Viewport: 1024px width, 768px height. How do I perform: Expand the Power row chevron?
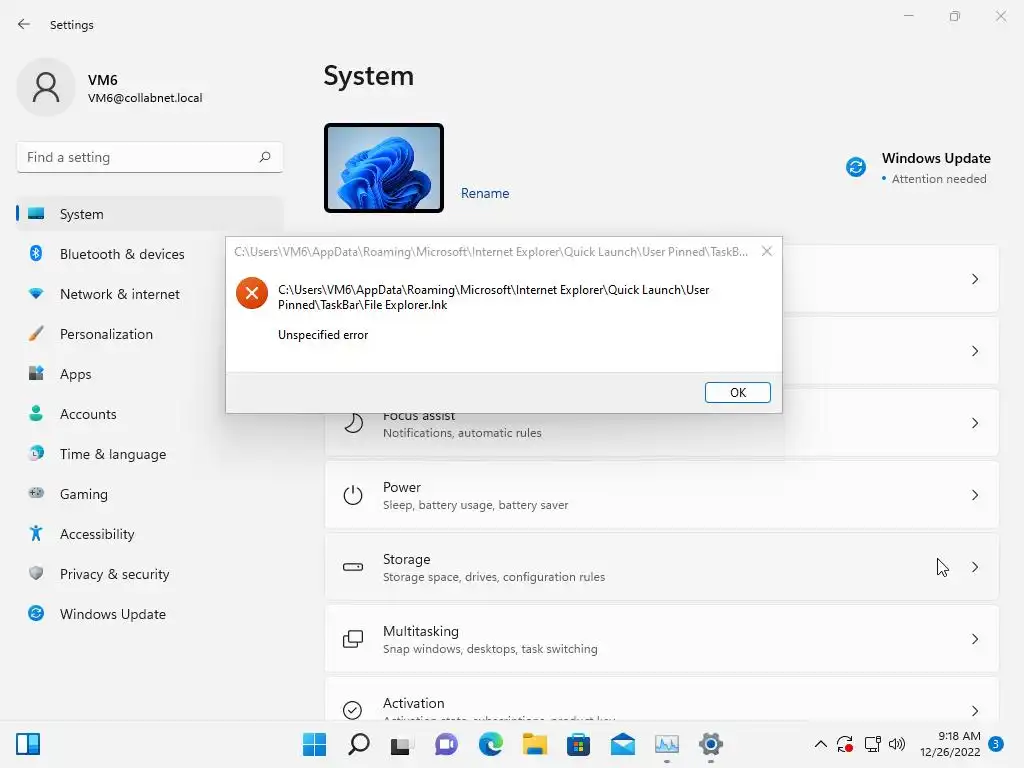[x=974, y=495]
